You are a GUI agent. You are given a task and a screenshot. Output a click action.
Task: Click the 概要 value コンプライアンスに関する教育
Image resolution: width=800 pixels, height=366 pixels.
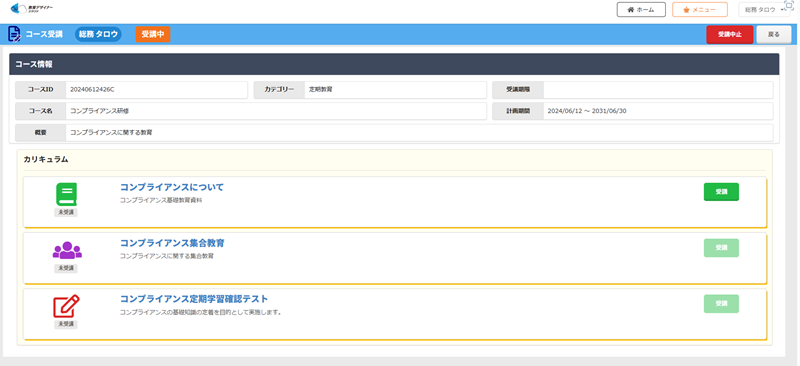click(111, 133)
